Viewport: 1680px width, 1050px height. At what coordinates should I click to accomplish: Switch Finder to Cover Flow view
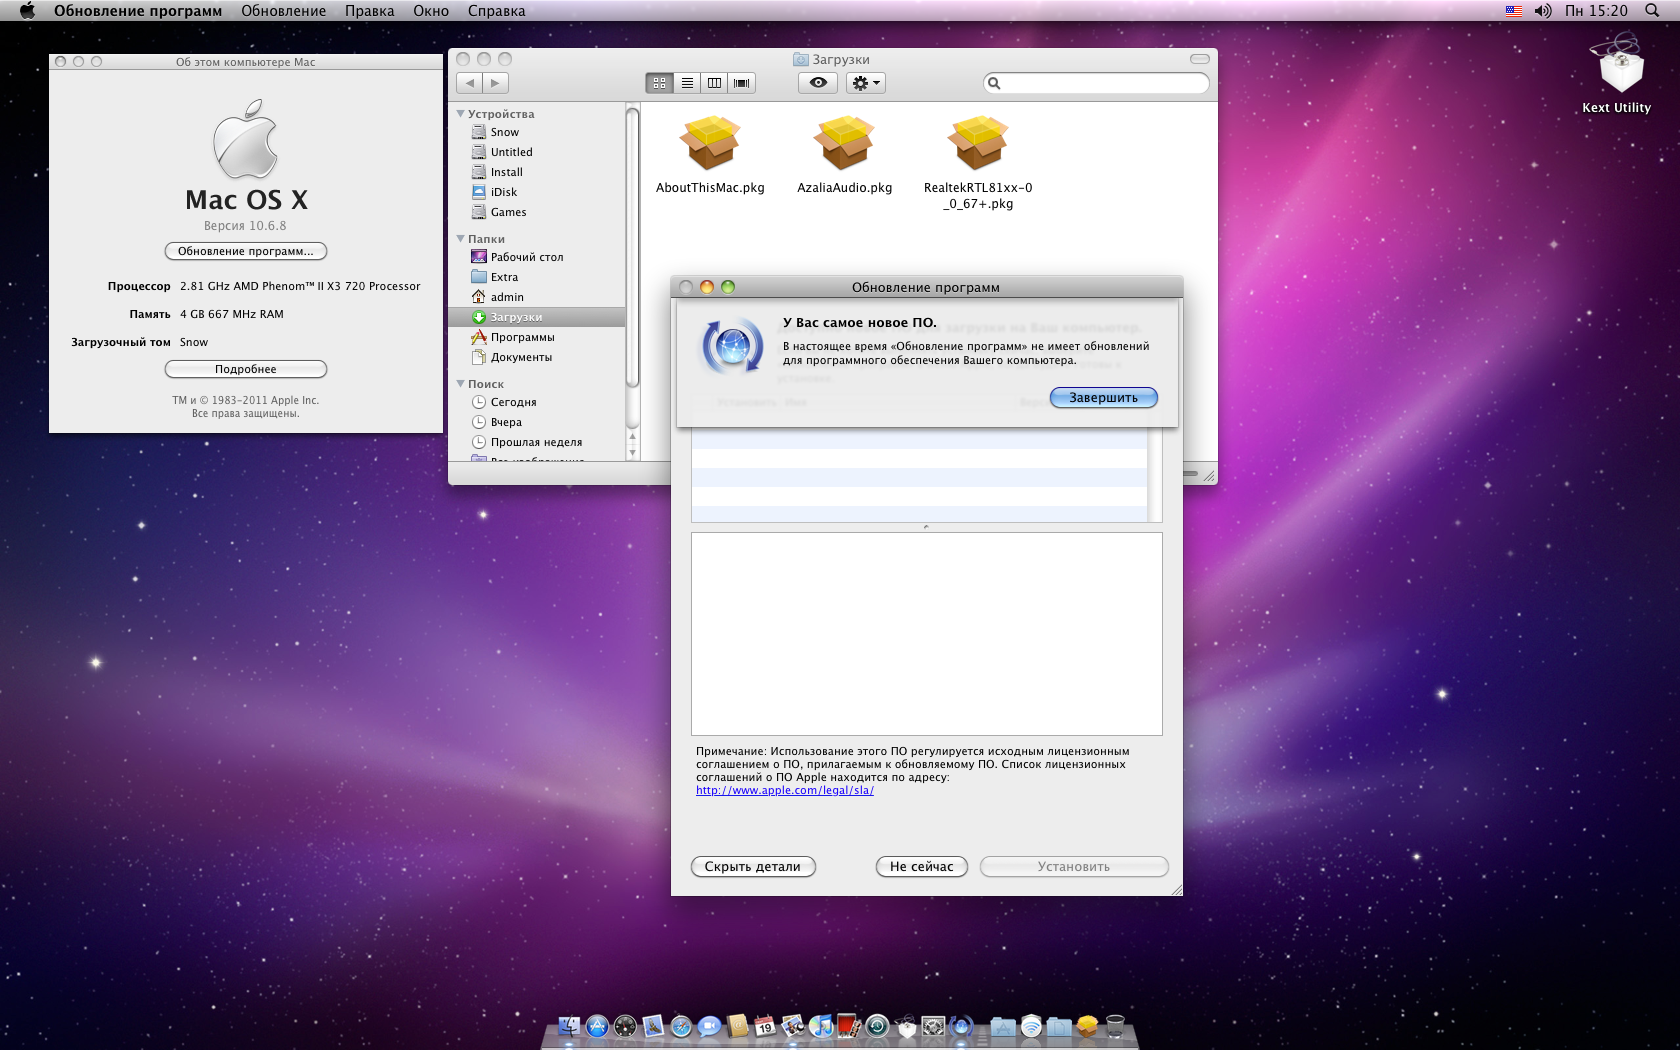741,83
